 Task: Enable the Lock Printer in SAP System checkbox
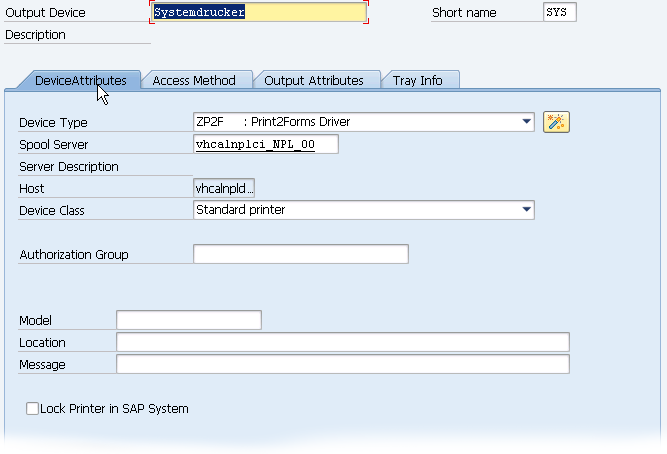coord(33,409)
